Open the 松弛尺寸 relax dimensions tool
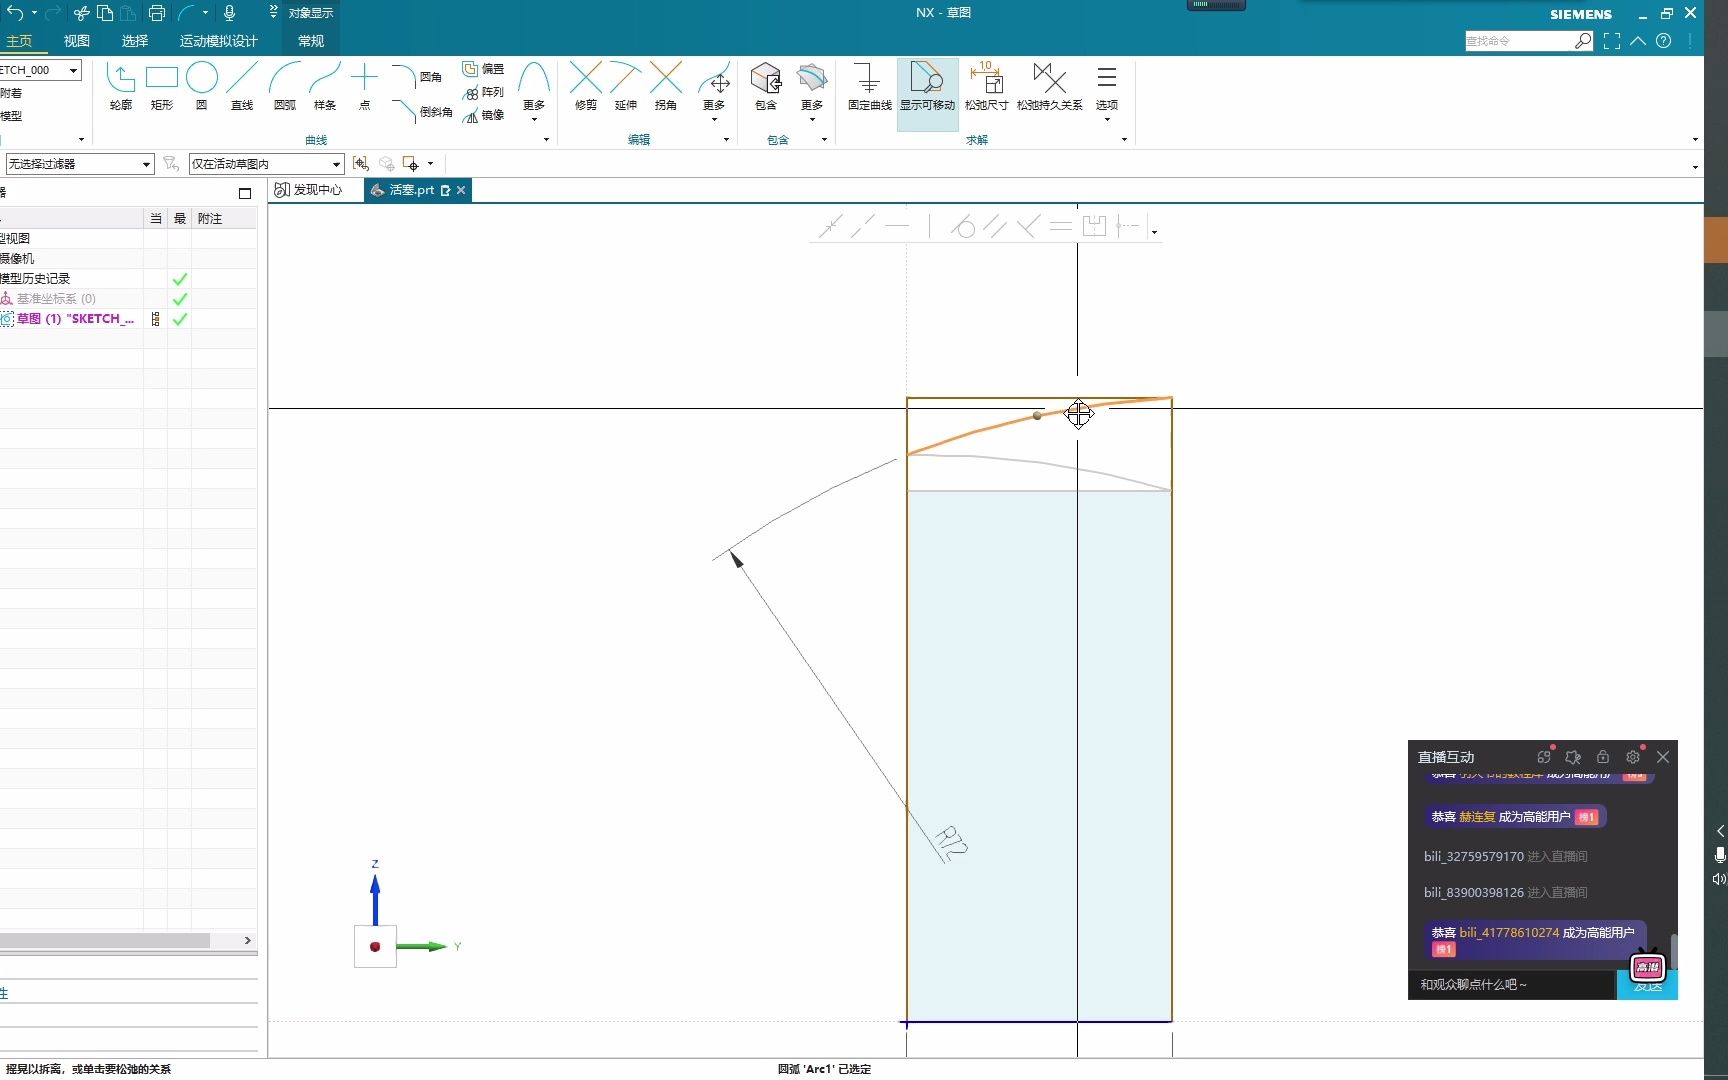 [x=986, y=86]
